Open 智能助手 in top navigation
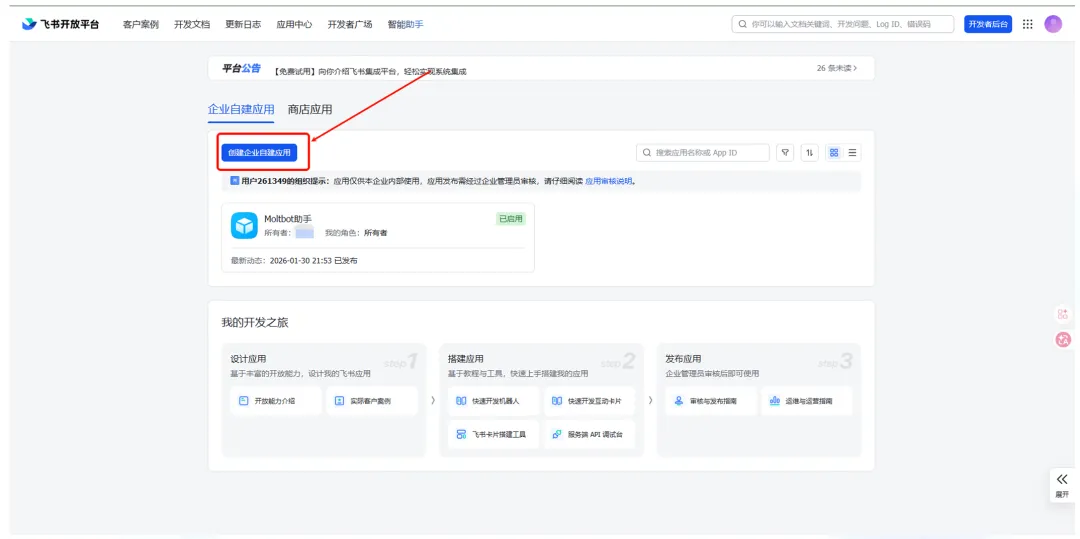 click(405, 24)
